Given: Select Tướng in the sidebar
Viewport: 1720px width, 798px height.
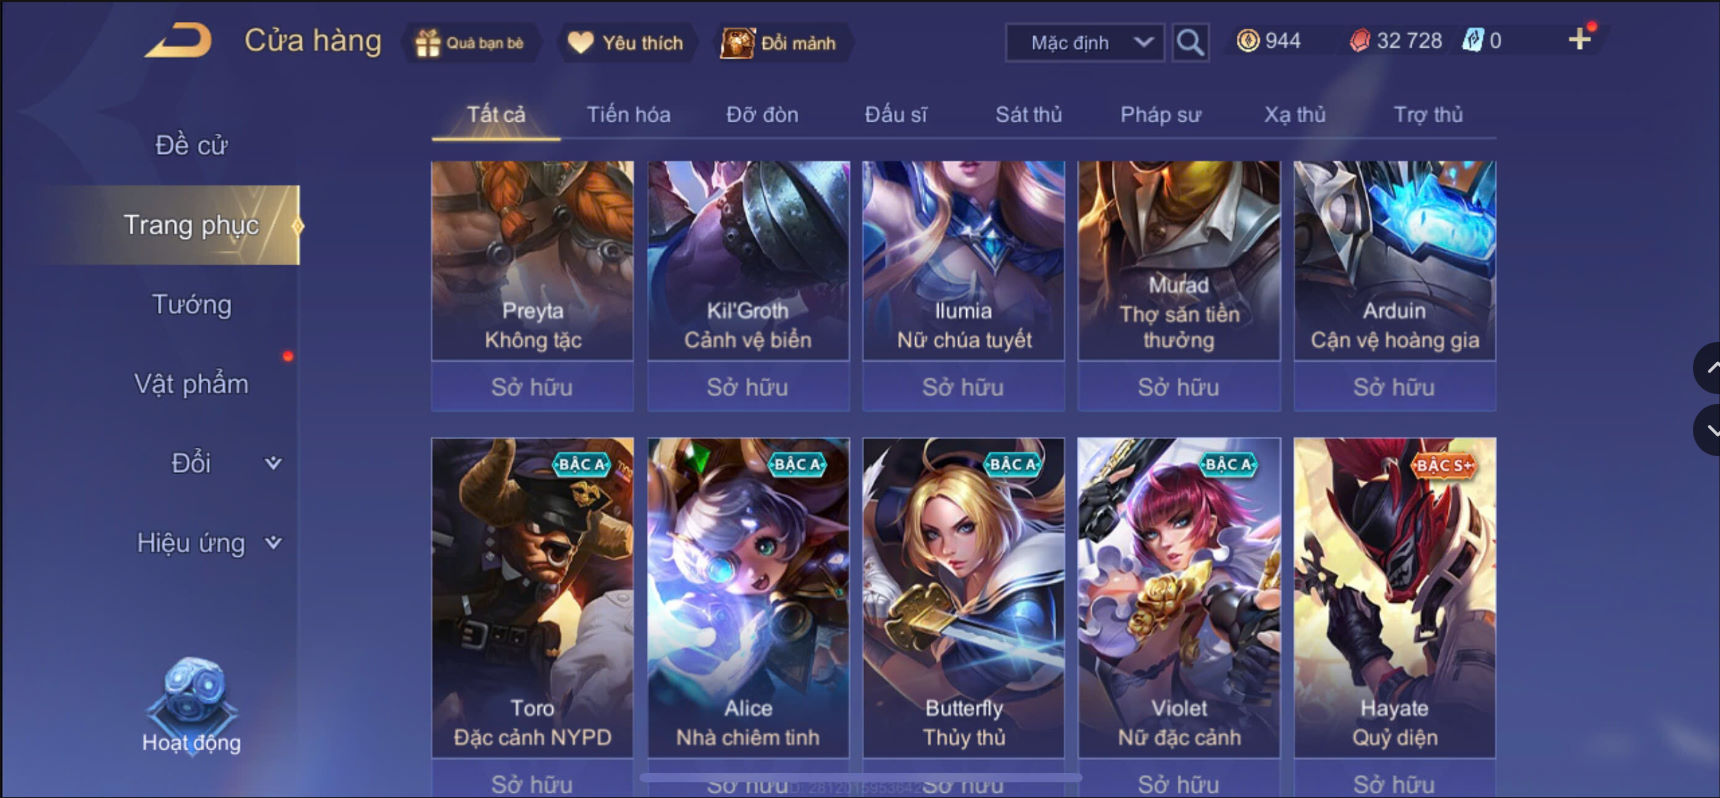Looking at the screenshot, I should coord(191,304).
